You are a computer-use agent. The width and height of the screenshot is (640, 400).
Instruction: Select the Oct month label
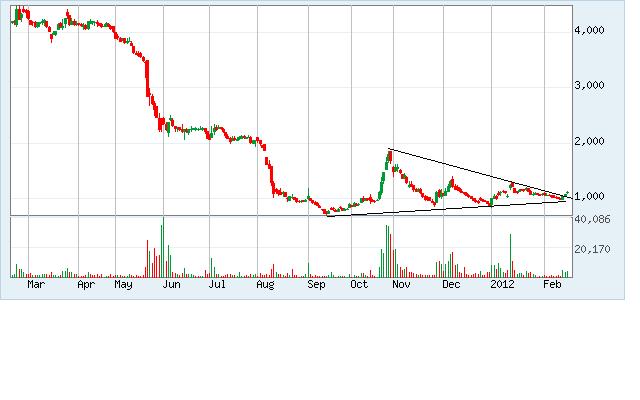click(x=359, y=285)
